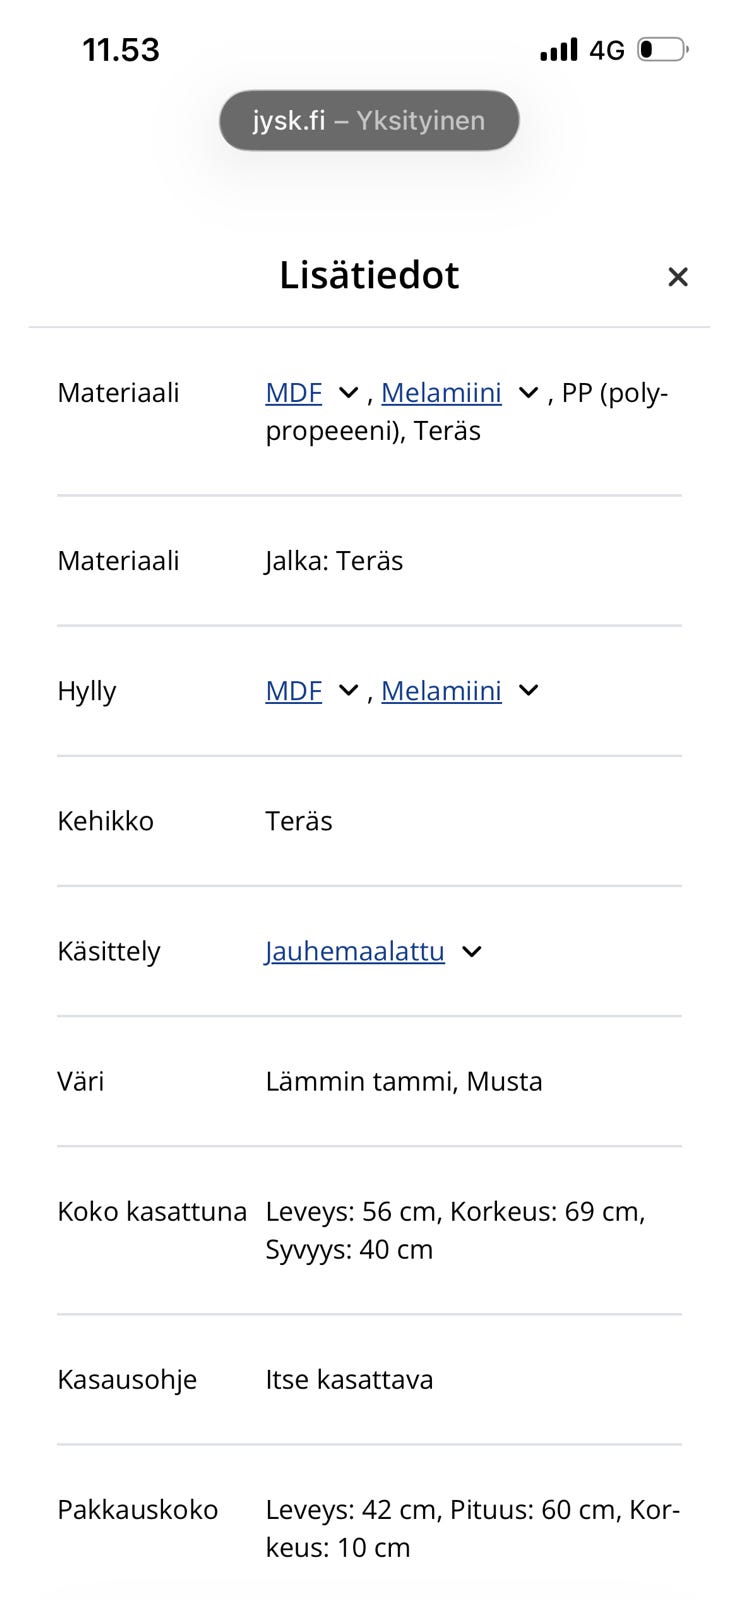Tap the jysk.fi address pill
Viewport: 739px width, 1600px height.
point(369,120)
